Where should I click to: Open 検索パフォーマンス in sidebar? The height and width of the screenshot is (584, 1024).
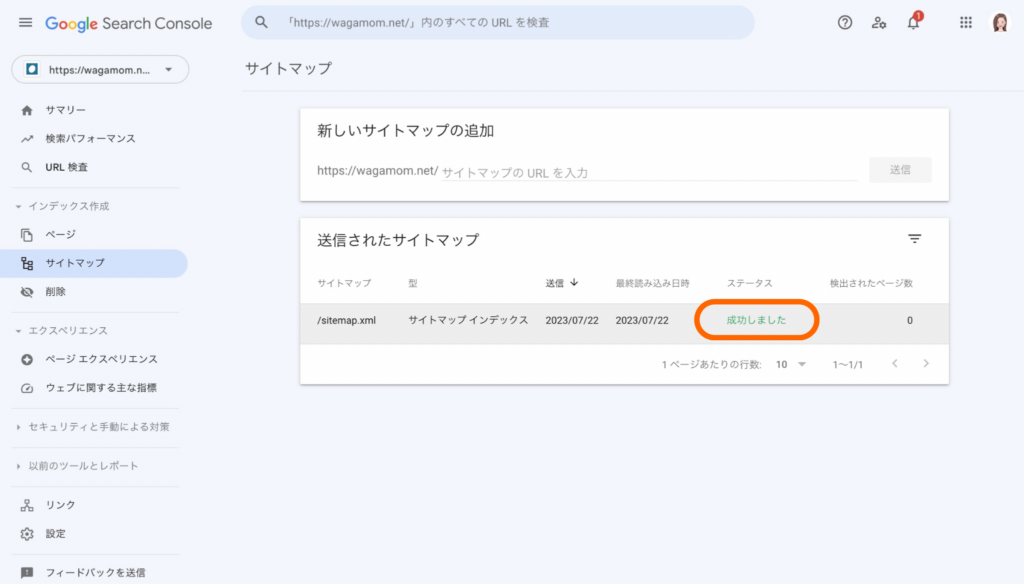click(90, 138)
